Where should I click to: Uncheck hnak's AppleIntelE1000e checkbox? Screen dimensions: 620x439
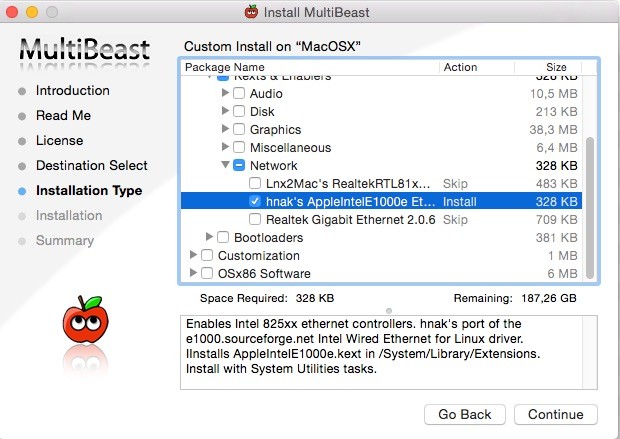[255, 201]
